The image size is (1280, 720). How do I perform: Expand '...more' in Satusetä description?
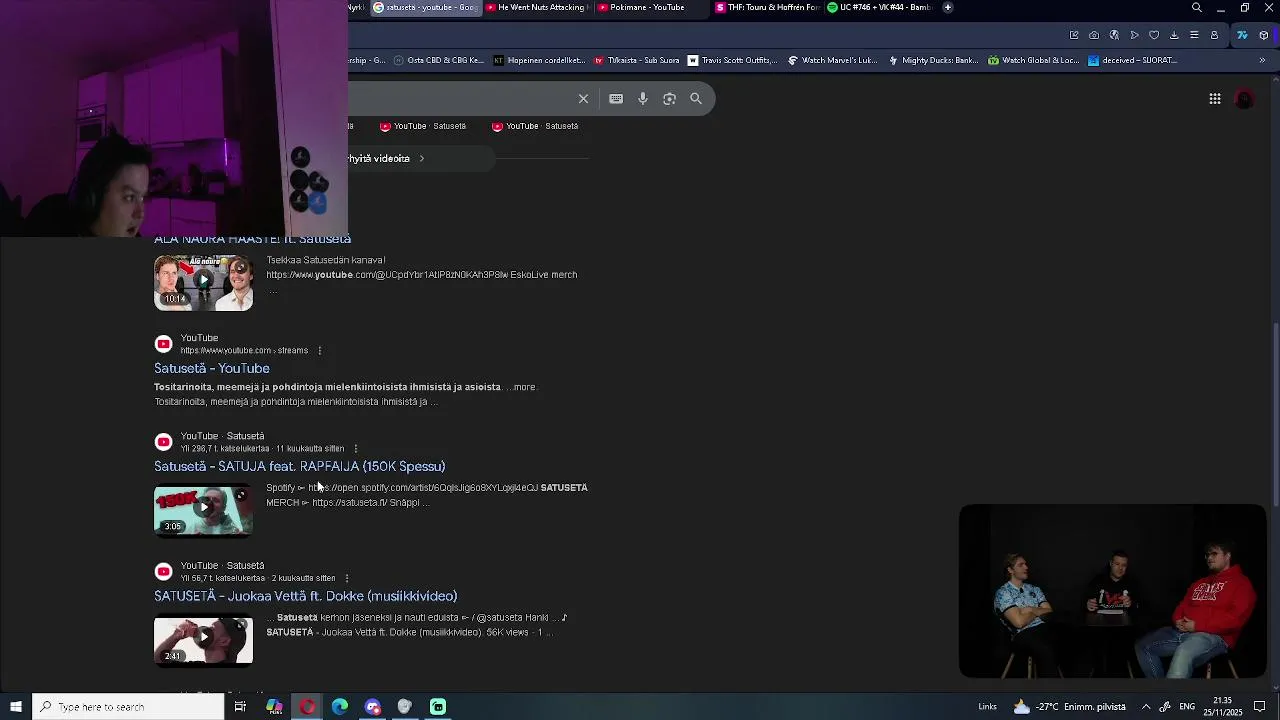(521, 387)
